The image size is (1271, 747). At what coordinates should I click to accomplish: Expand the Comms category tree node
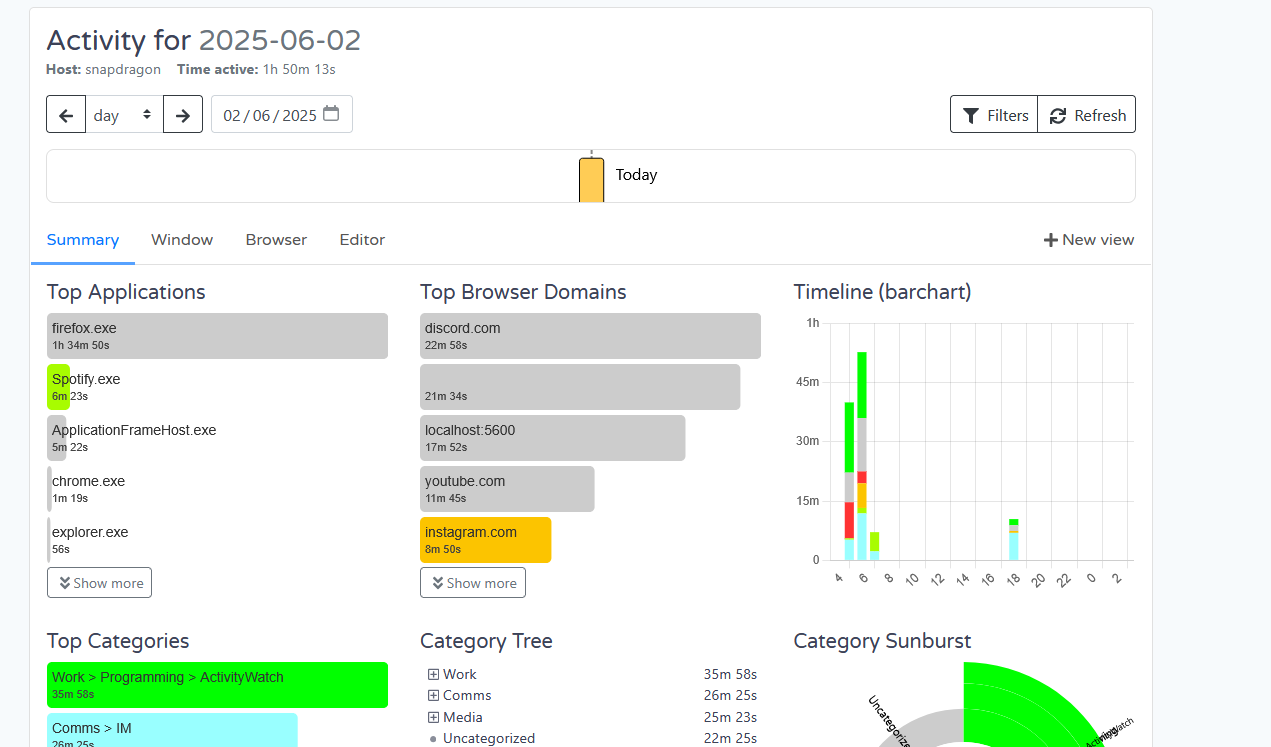[x=433, y=696]
